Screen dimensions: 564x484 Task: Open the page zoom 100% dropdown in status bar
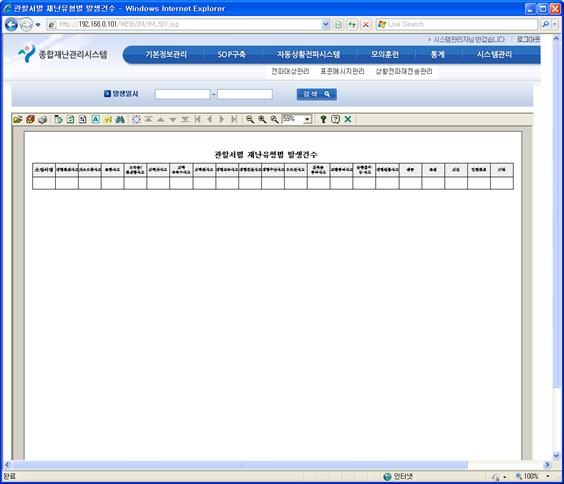[548, 476]
